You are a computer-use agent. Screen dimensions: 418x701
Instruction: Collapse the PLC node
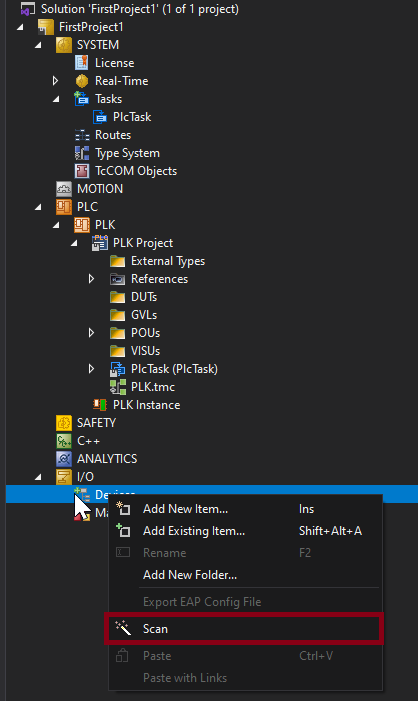[38, 207]
